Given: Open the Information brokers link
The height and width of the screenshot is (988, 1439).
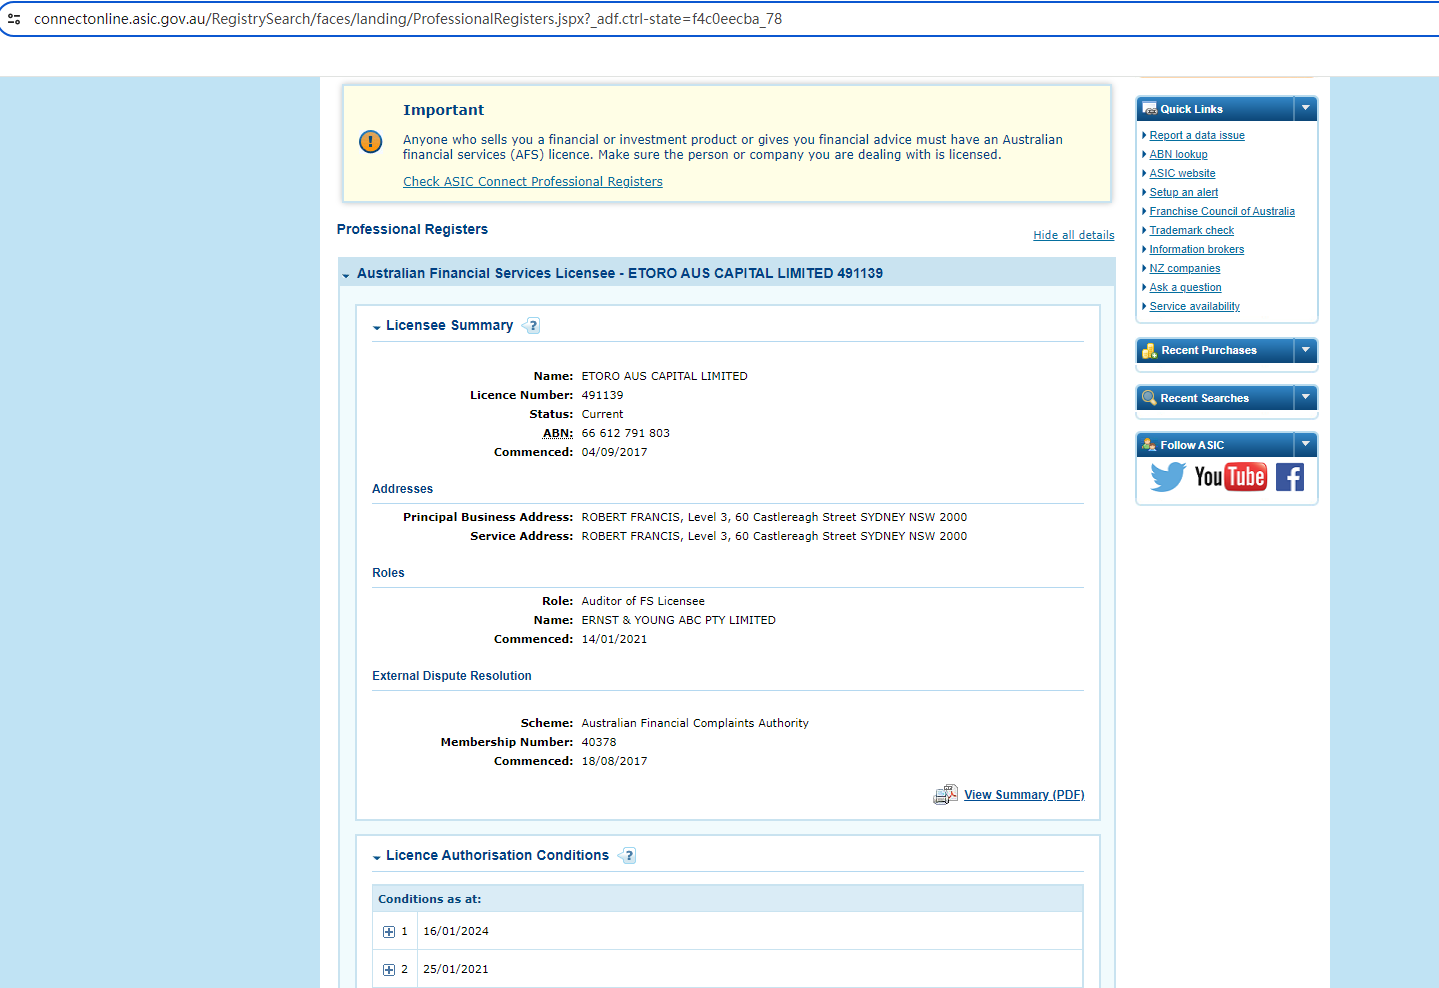Looking at the screenshot, I should (x=1197, y=249).
